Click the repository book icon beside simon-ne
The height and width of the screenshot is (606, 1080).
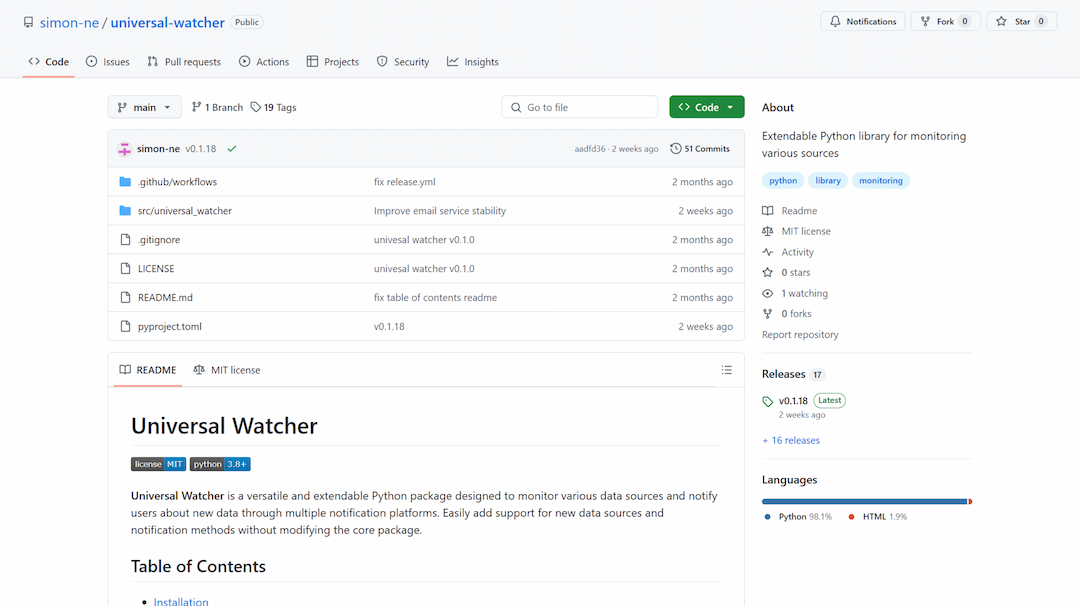[x=28, y=22]
